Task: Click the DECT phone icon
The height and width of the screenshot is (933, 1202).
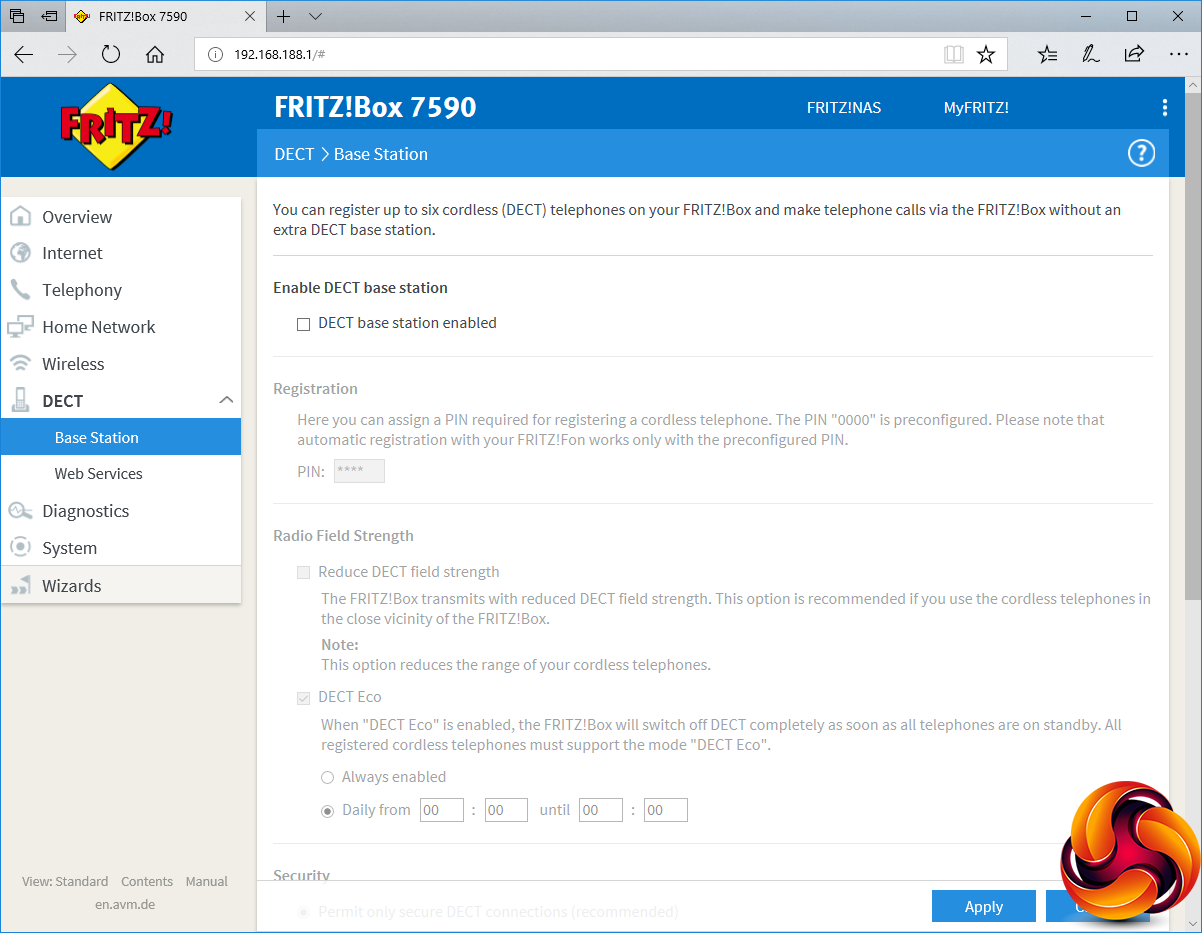Action: 20,400
